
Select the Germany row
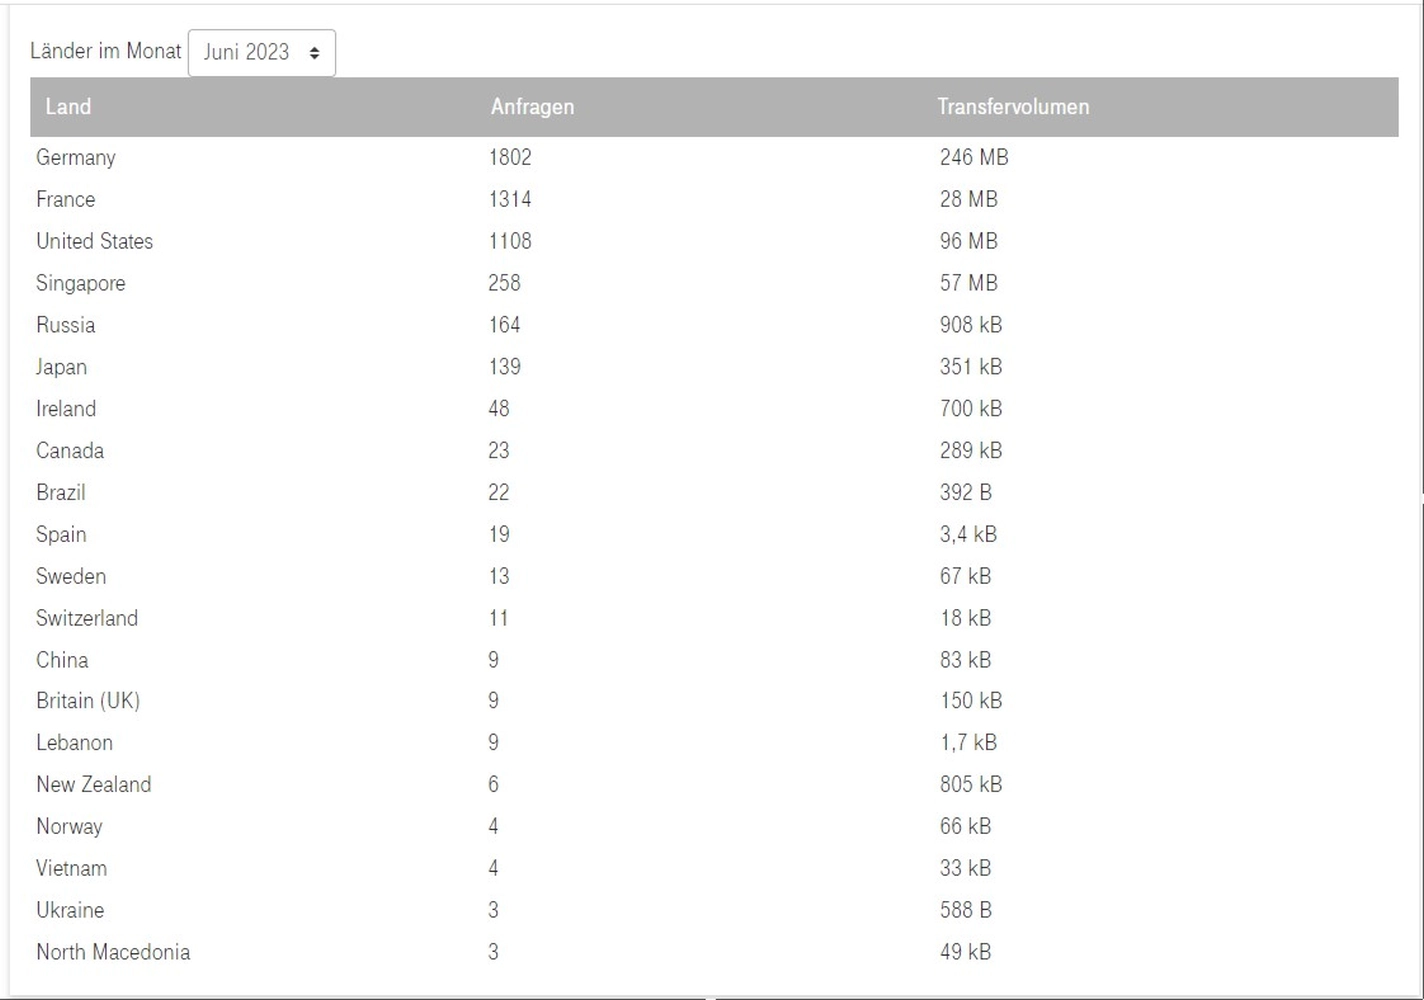[x=75, y=157]
